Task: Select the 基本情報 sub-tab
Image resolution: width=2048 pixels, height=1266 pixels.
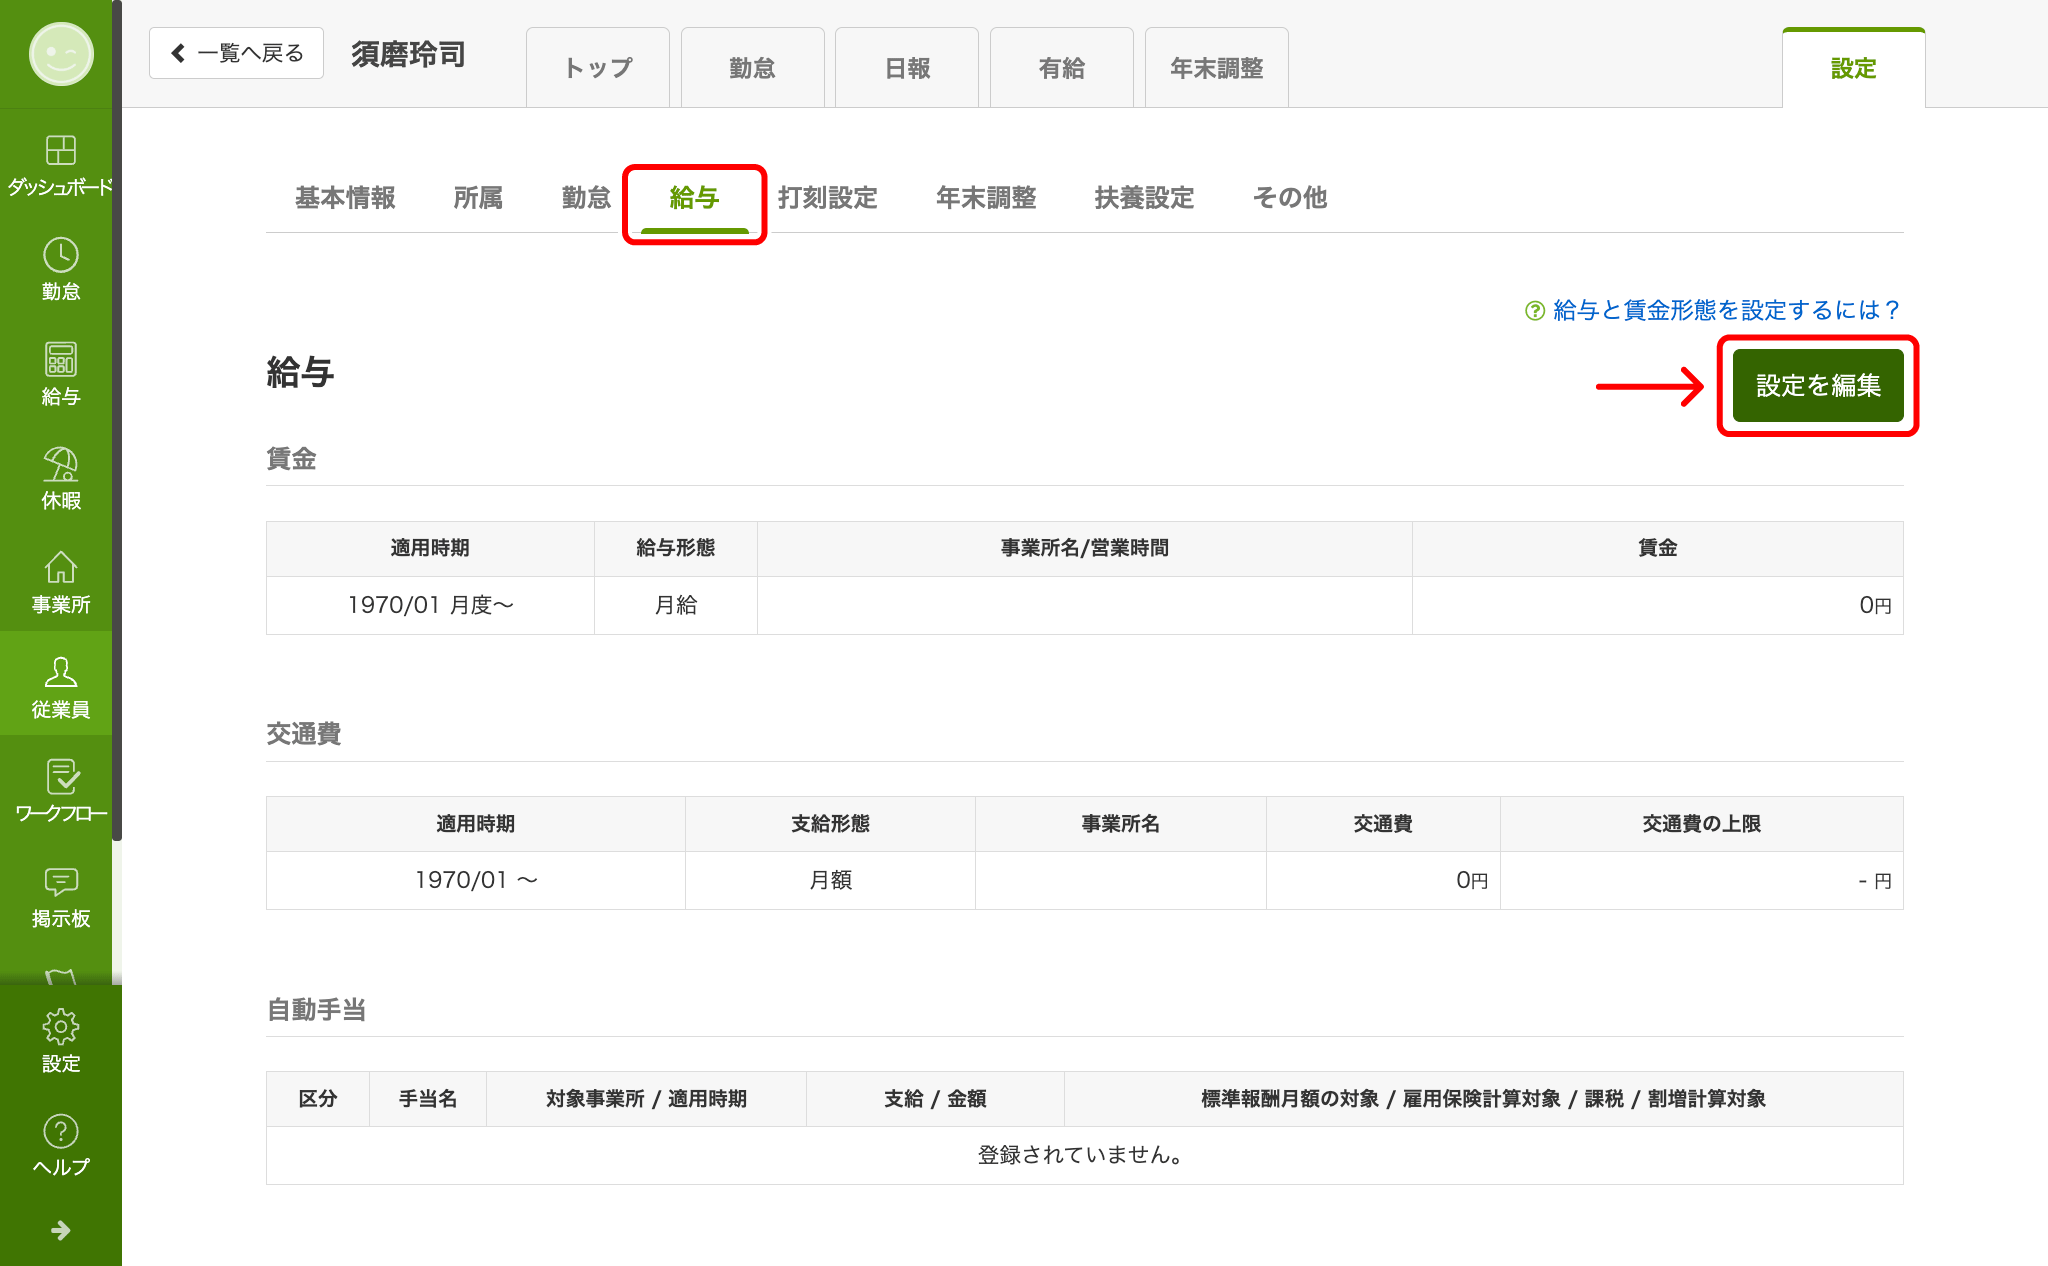Action: [x=345, y=198]
